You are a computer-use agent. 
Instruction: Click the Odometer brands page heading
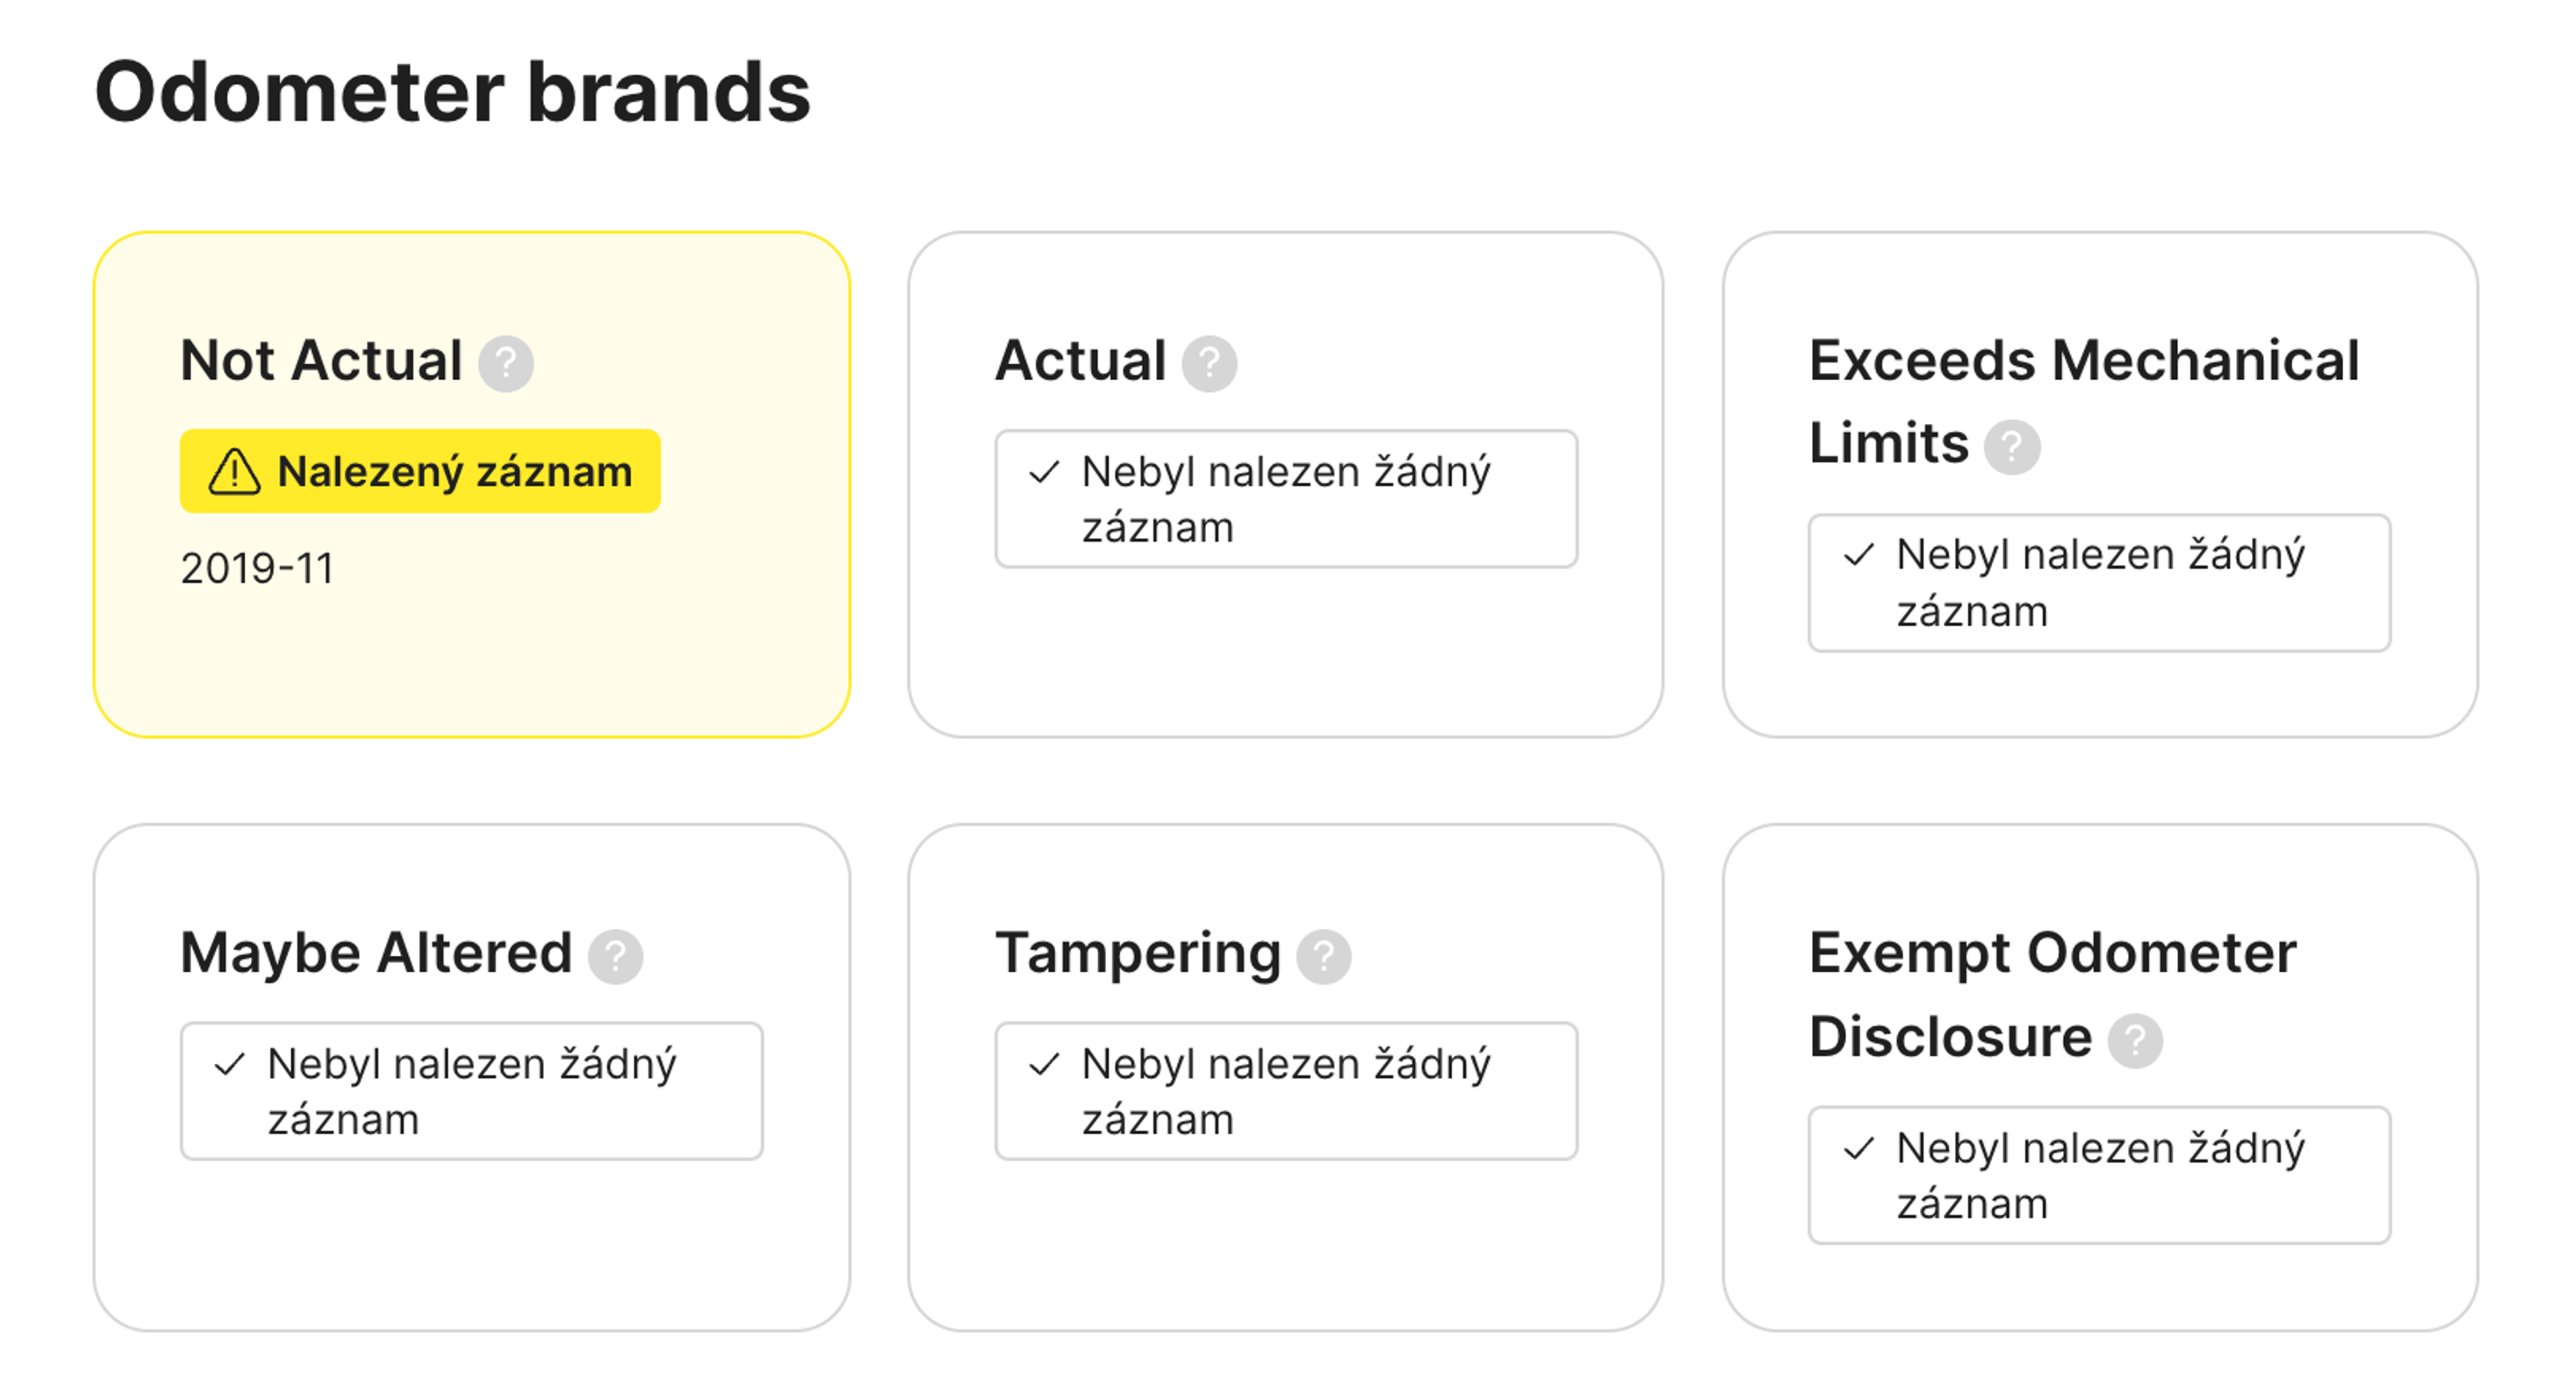(452, 93)
